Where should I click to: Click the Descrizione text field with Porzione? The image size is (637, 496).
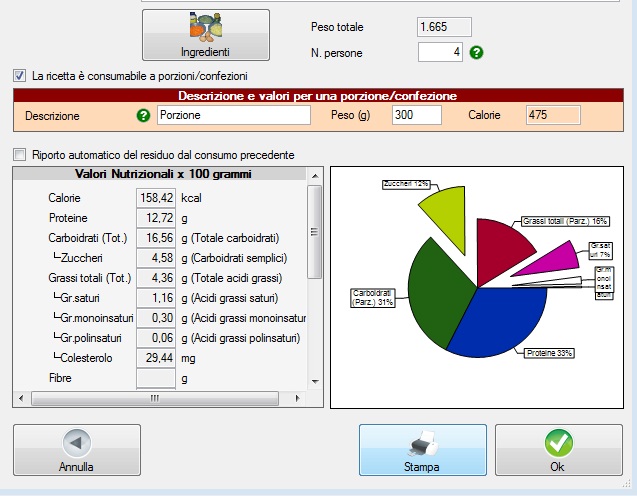click(x=234, y=116)
